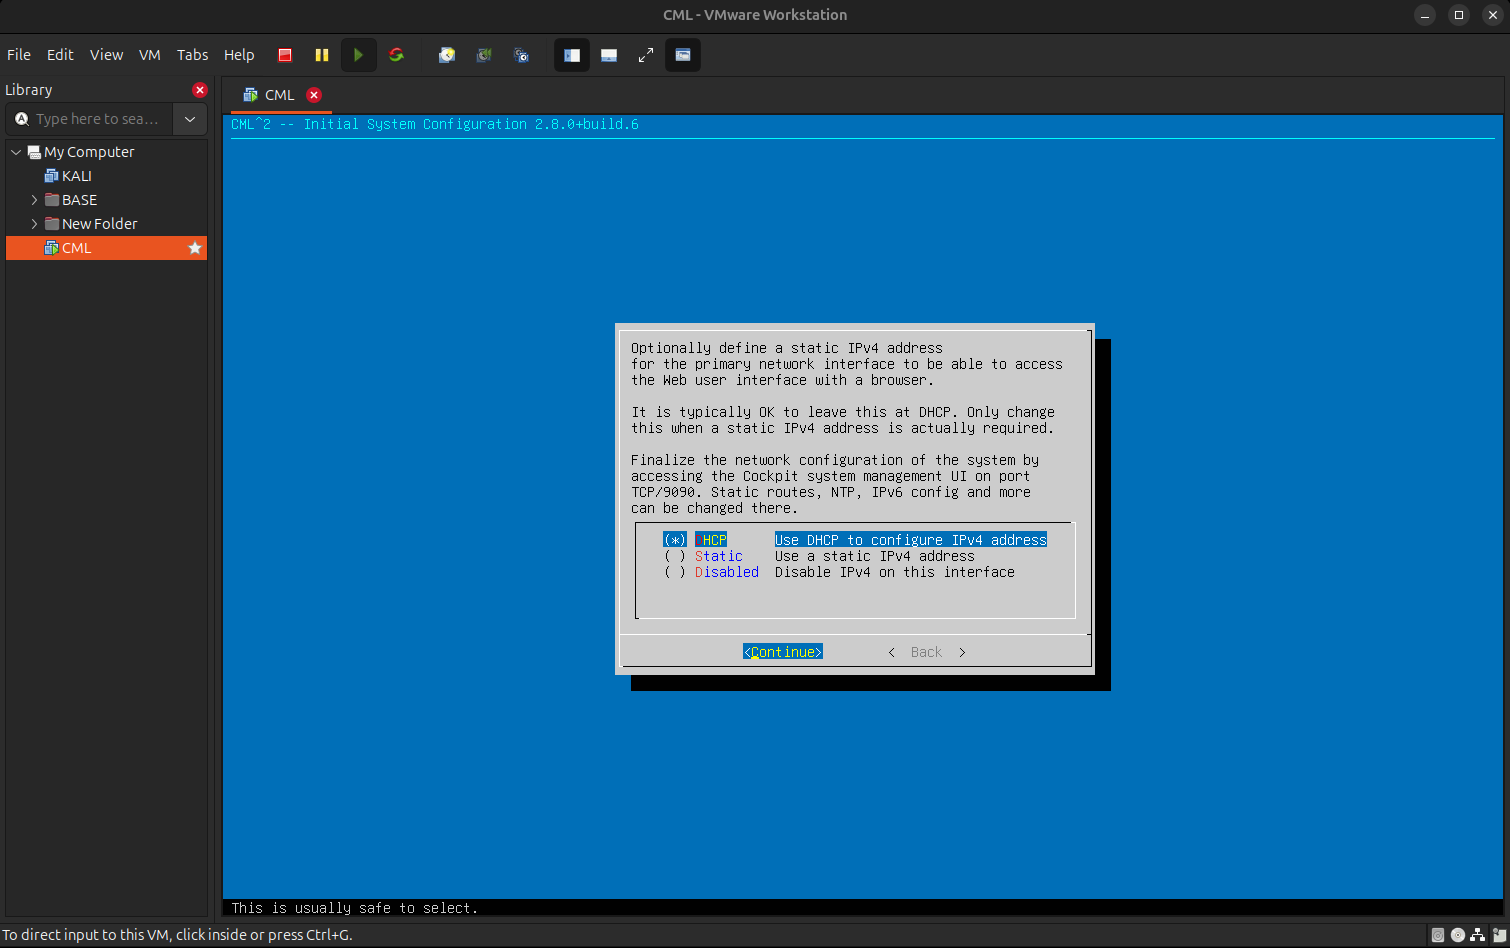The width and height of the screenshot is (1510, 948).
Task: Choose the Disabled IPv4 radio option
Action: (676, 572)
